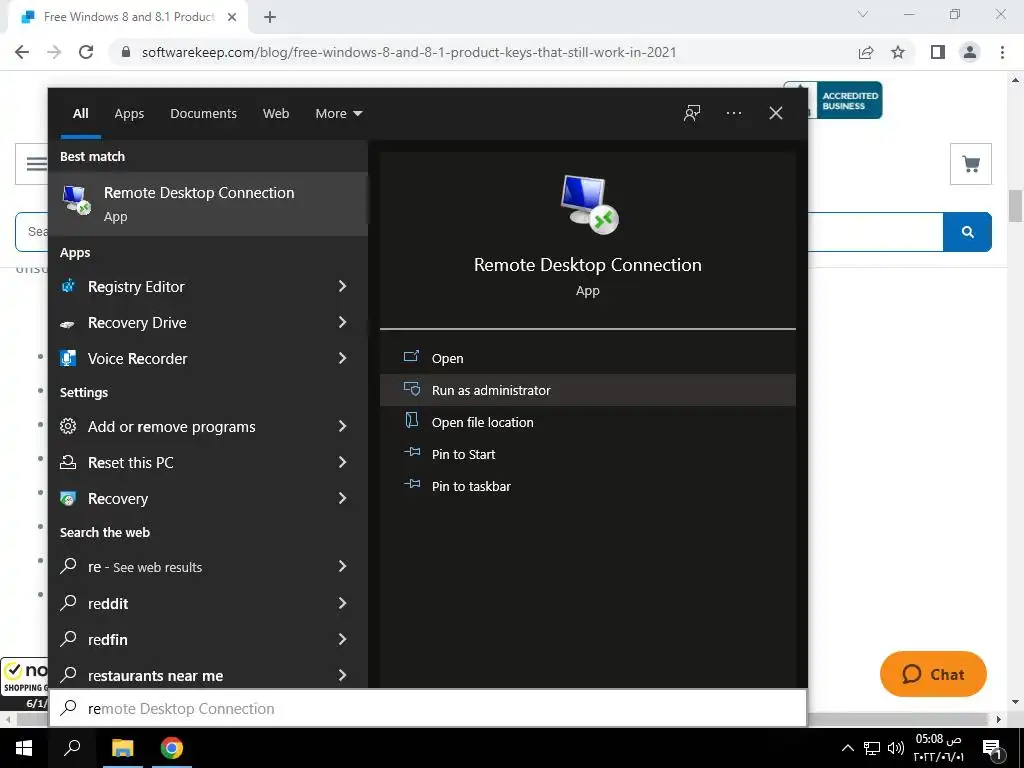Click the Open action in preview pane
The height and width of the screenshot is (768, 1024).
(x=588, y=358)
